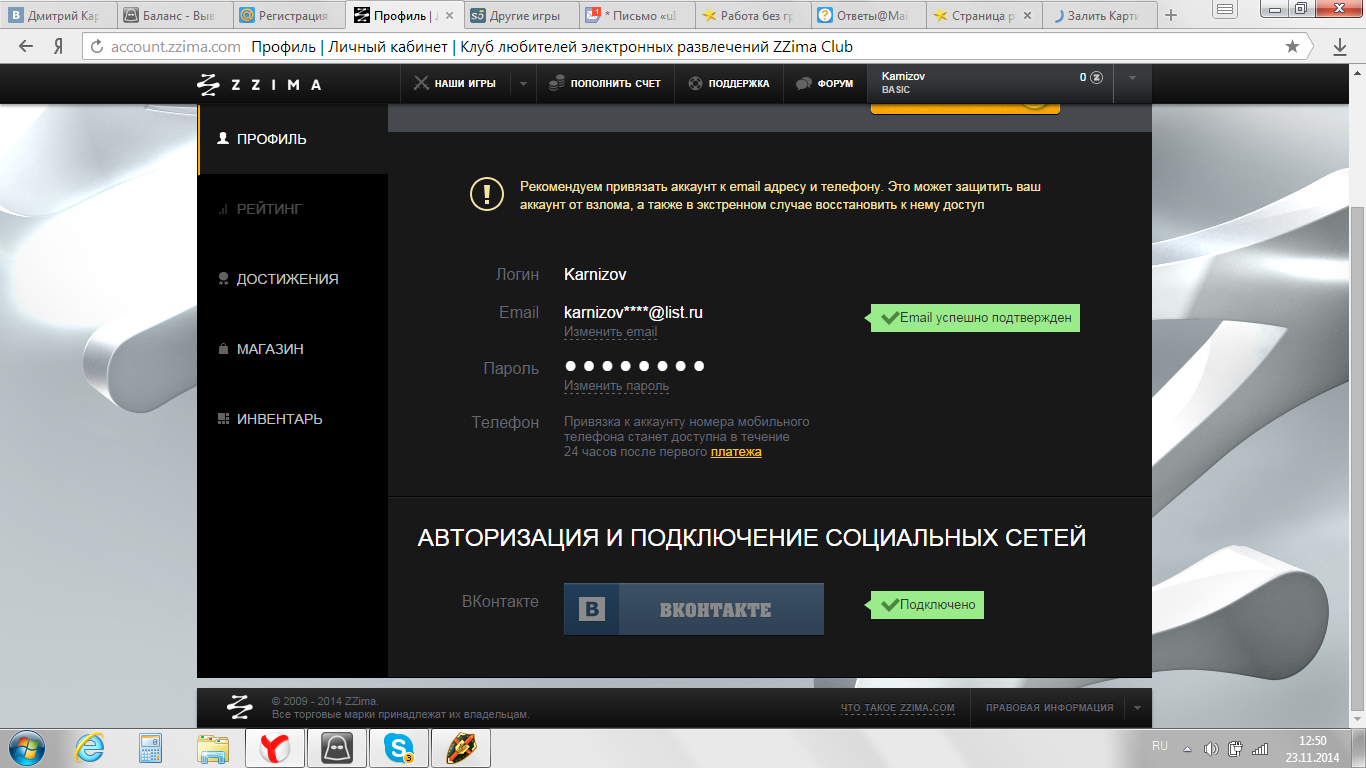Open the Windows Start button
This screenshot has height=768, width=1366.
pos(26,748)
